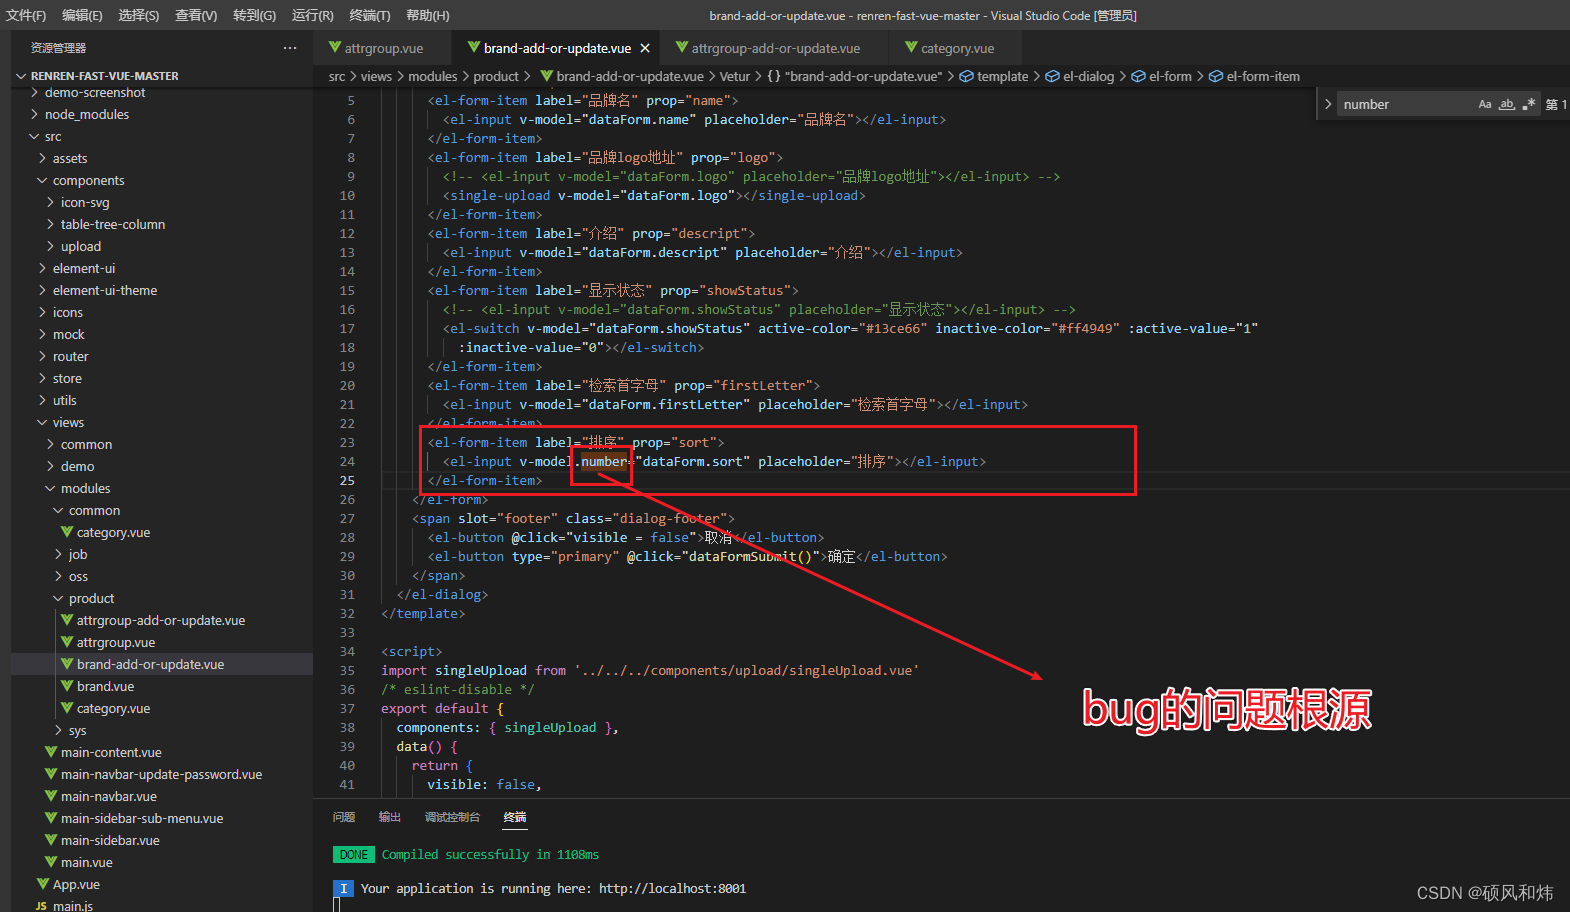Open brand.vue in explorer
This screenshot has height=912, width=1570.
tap(105, 686)
